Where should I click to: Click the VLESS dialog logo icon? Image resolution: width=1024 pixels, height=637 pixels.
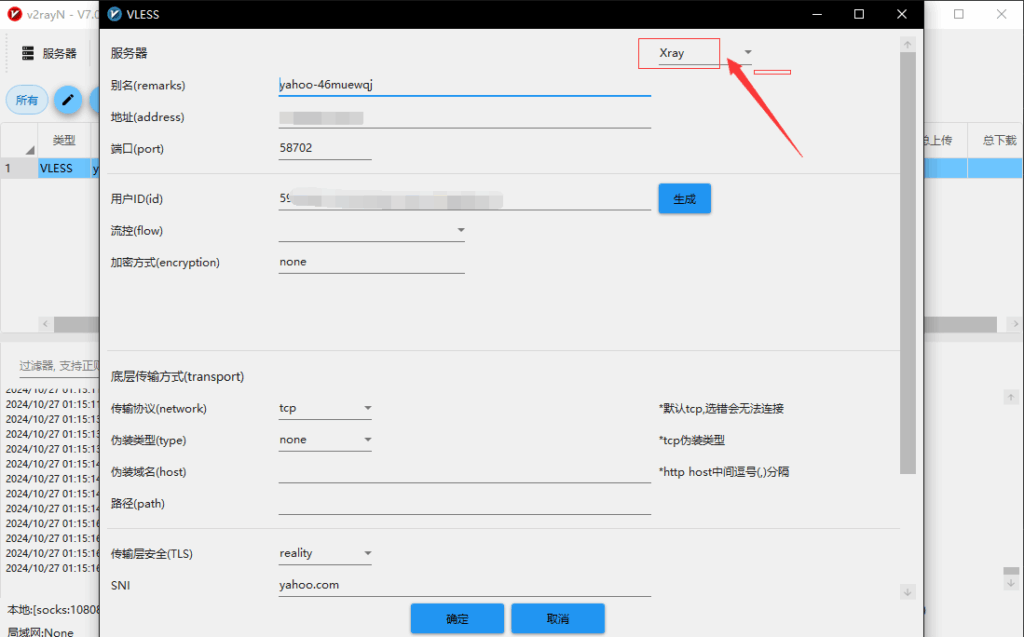pyautogui.click(x=116, y=15)
